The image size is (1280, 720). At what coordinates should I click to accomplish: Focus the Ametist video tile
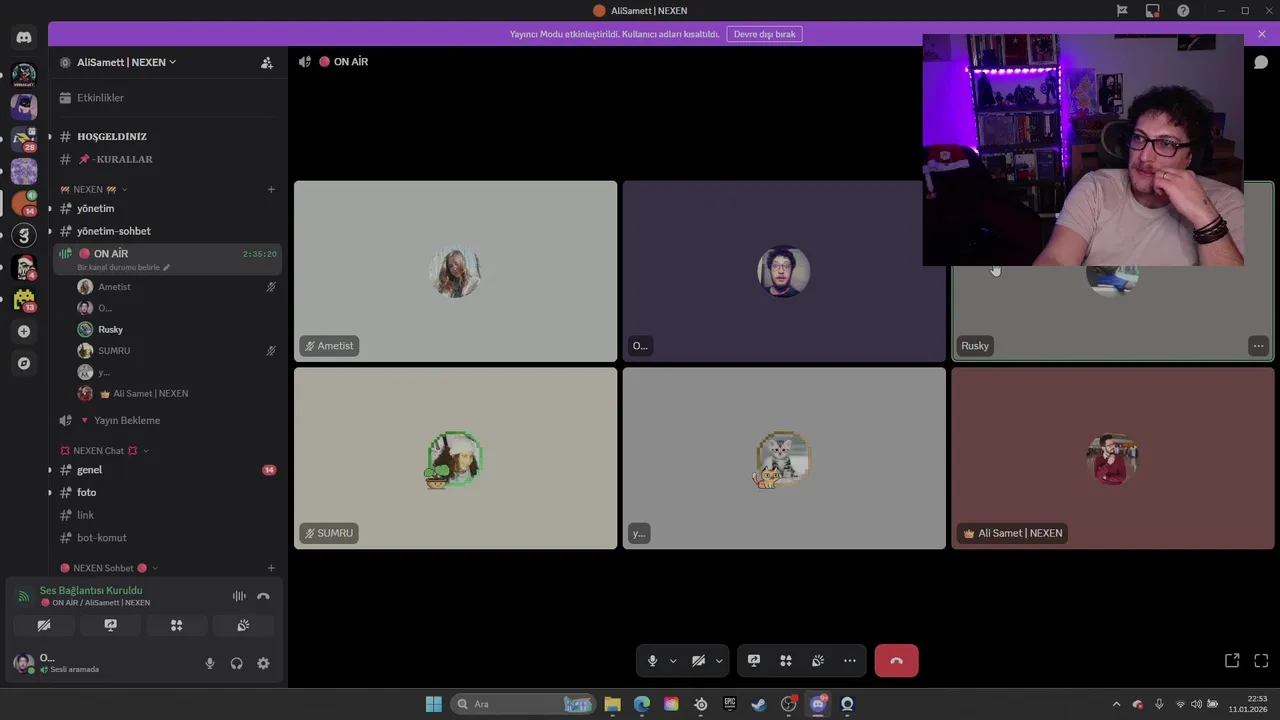(x=456, y=271)
